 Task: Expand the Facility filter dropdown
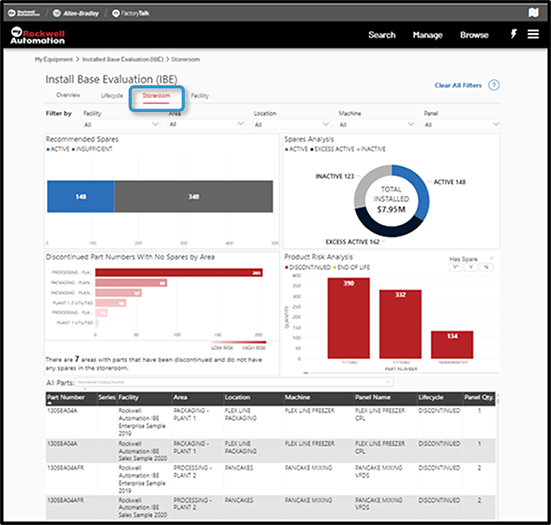[121, 124]
